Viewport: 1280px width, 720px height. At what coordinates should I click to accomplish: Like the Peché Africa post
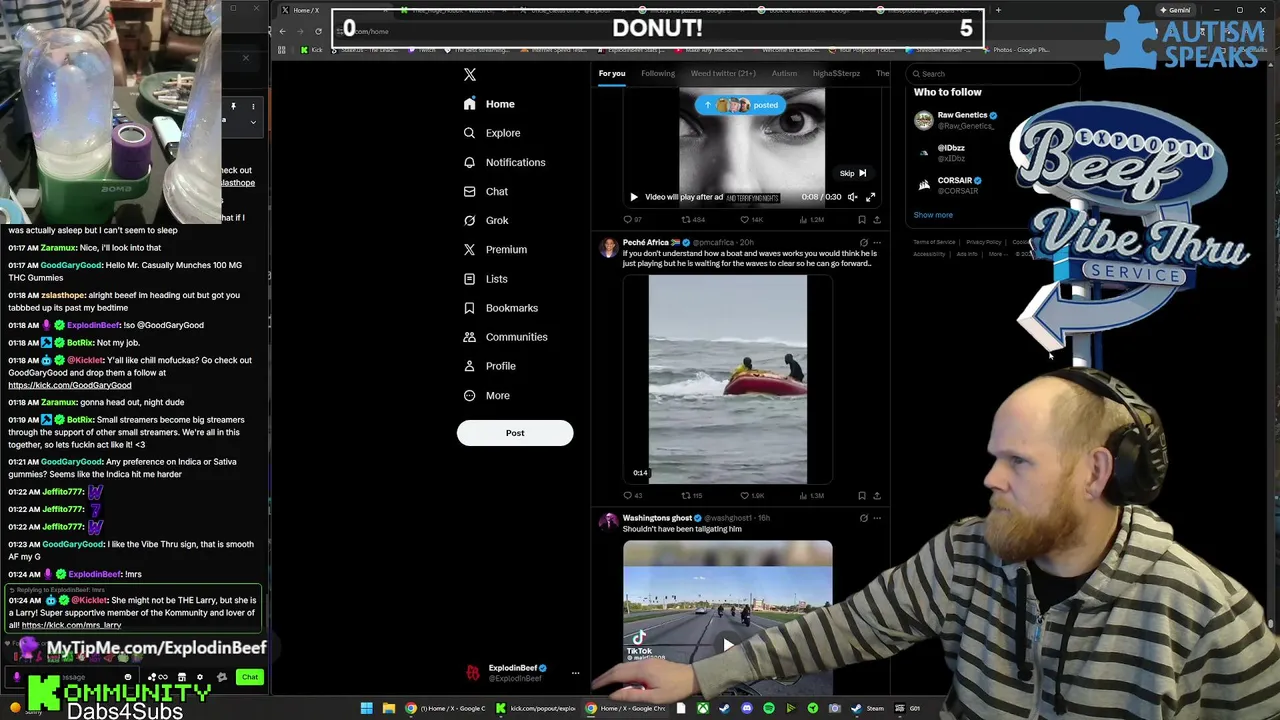pyautogui.click(x=751, y=495)
